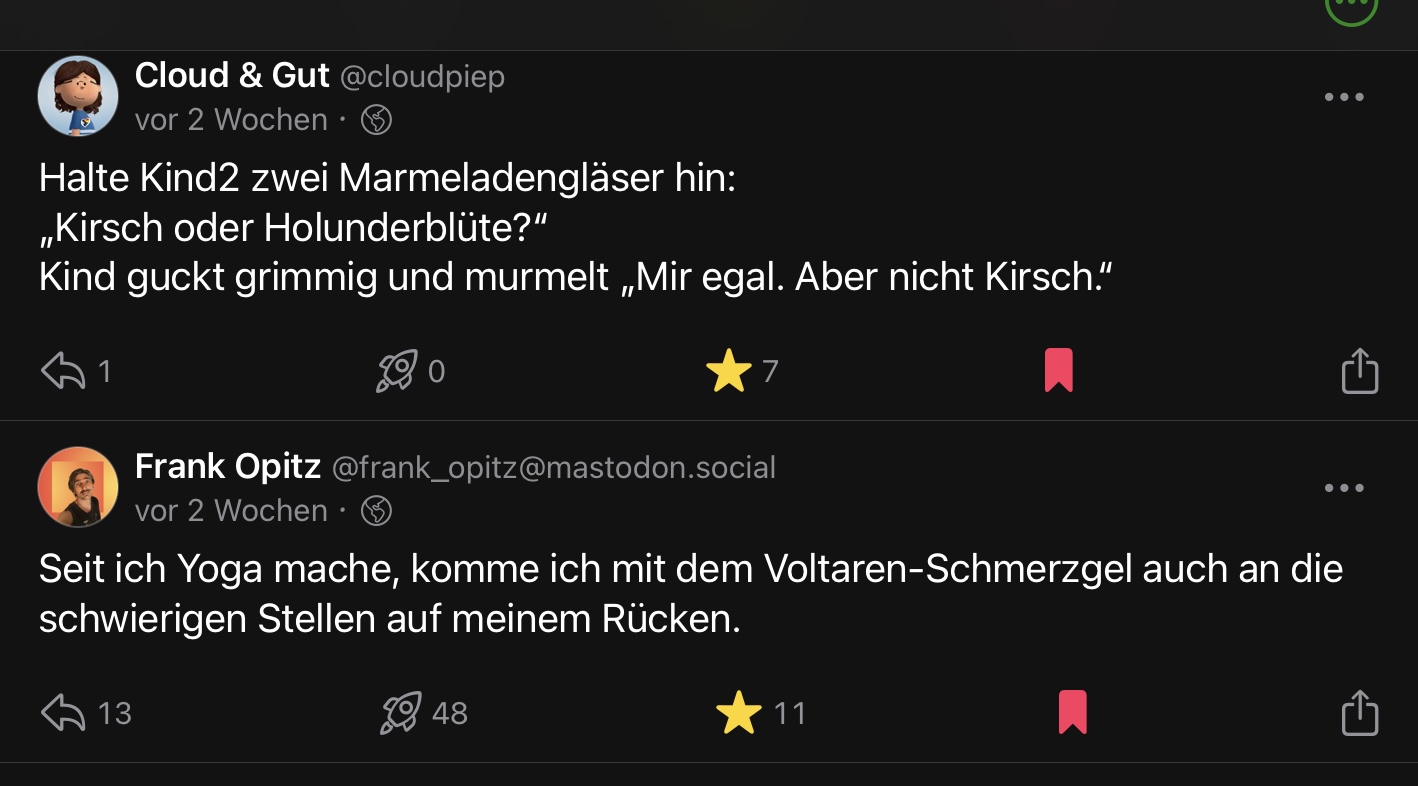Boost Frank Opitz's Voltaren post

401,713
